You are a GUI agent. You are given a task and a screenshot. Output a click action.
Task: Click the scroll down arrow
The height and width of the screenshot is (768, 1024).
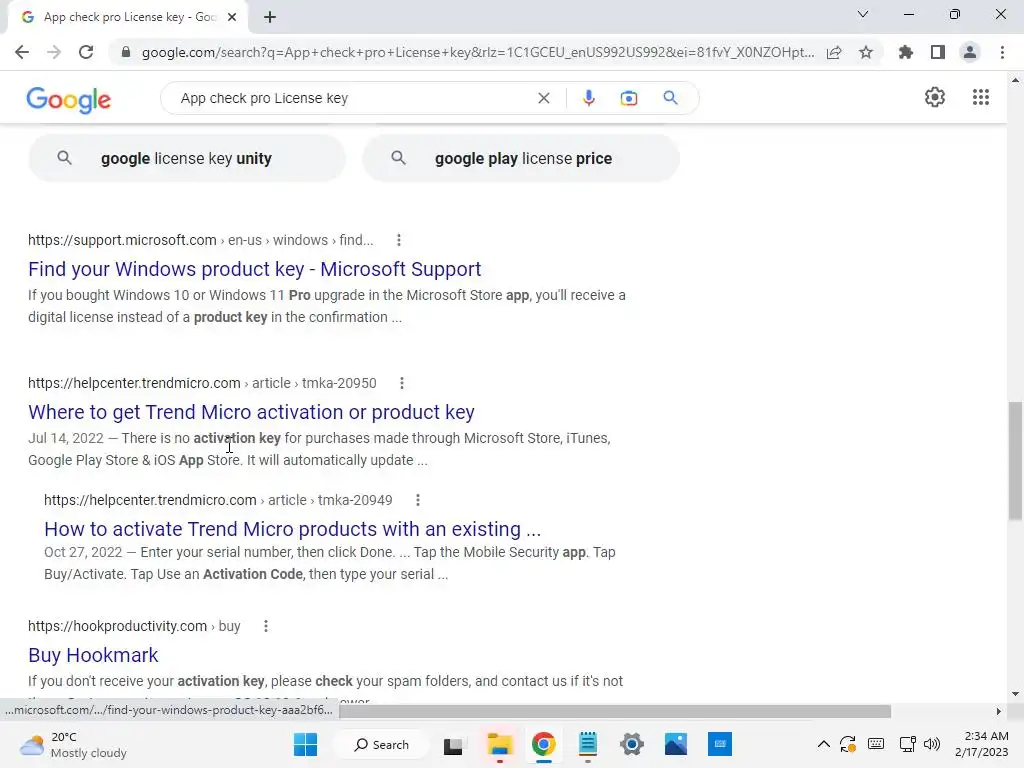click(1015, 694)
